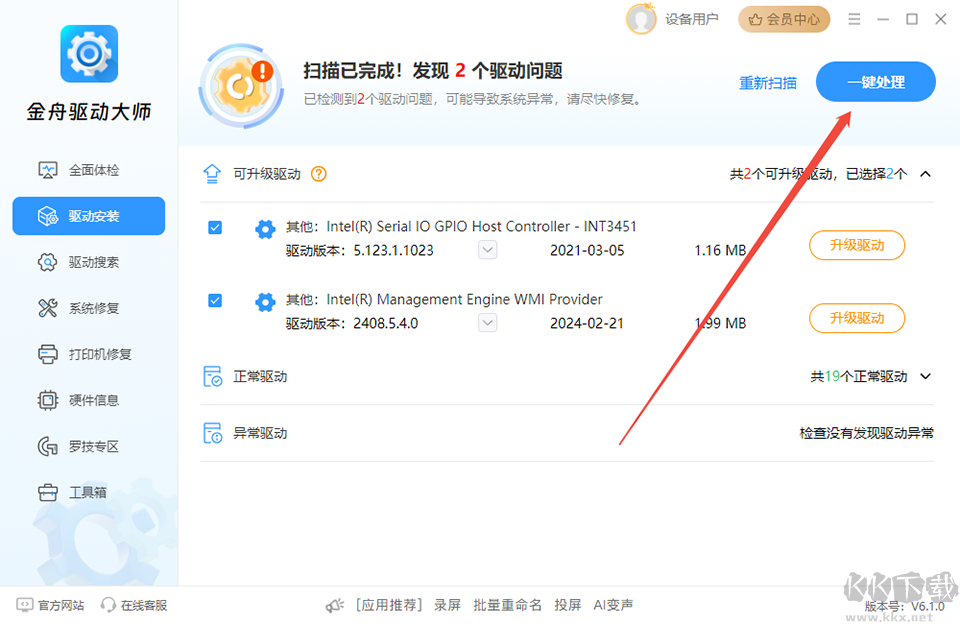Click the 2021-03-05 driver date
This screenshot has width=960, height=624.
click(587, 250)
